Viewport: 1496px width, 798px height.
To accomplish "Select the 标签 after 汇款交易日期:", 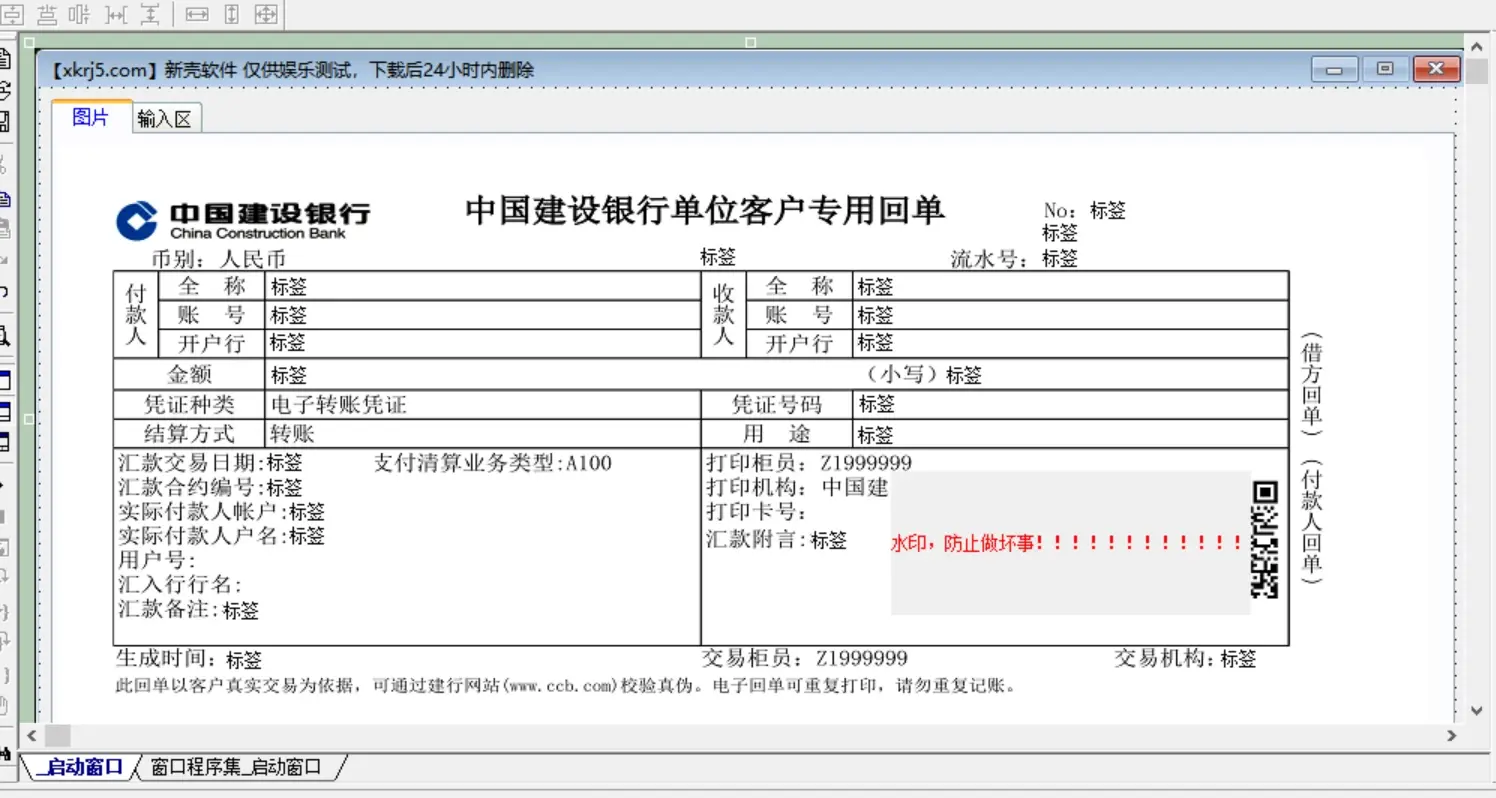I will [x=284, y=463].
